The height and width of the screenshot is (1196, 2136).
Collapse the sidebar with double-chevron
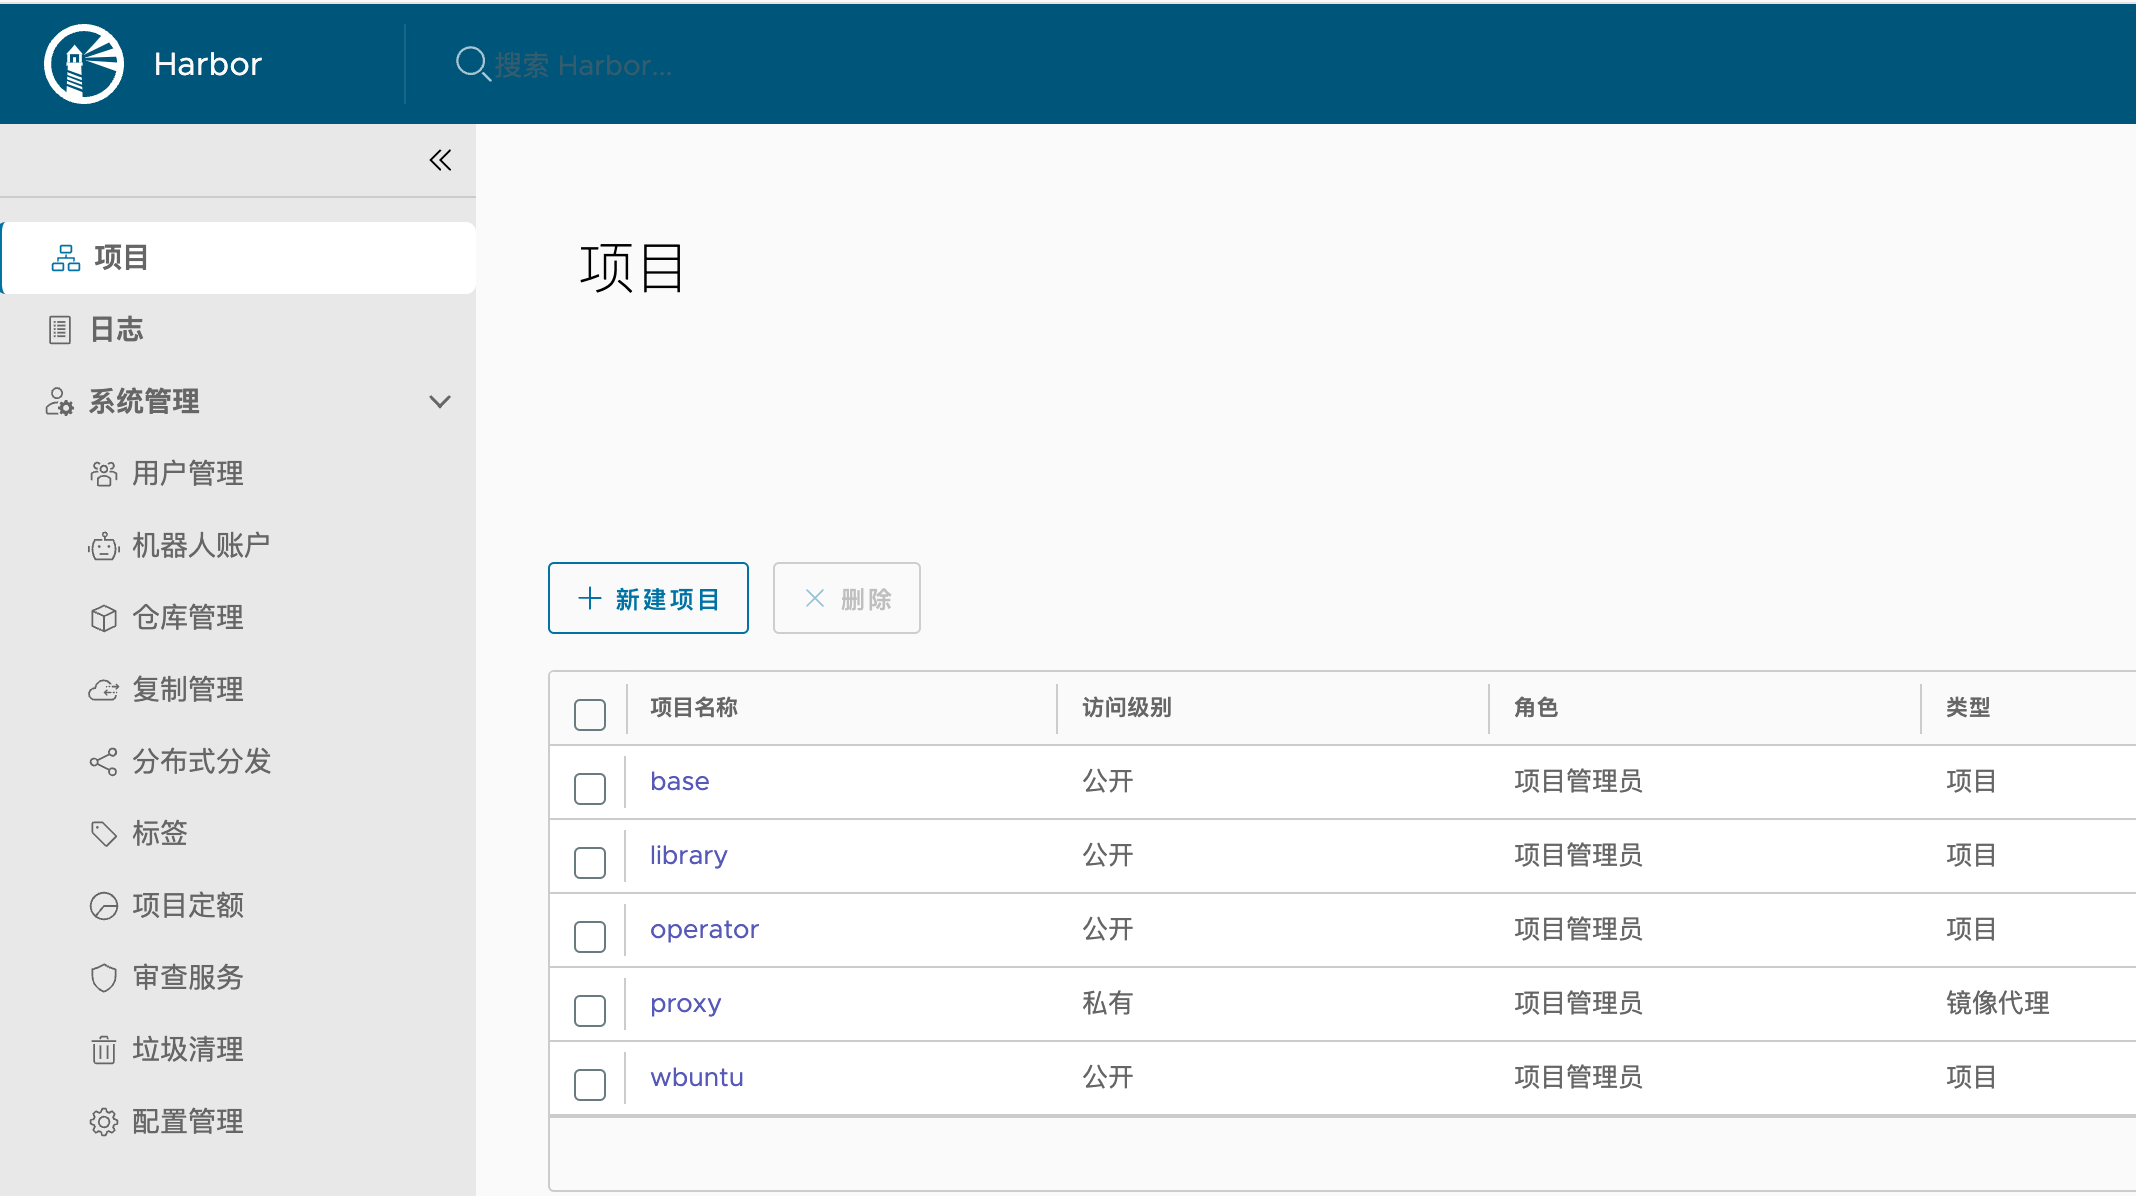coord(440,160)
